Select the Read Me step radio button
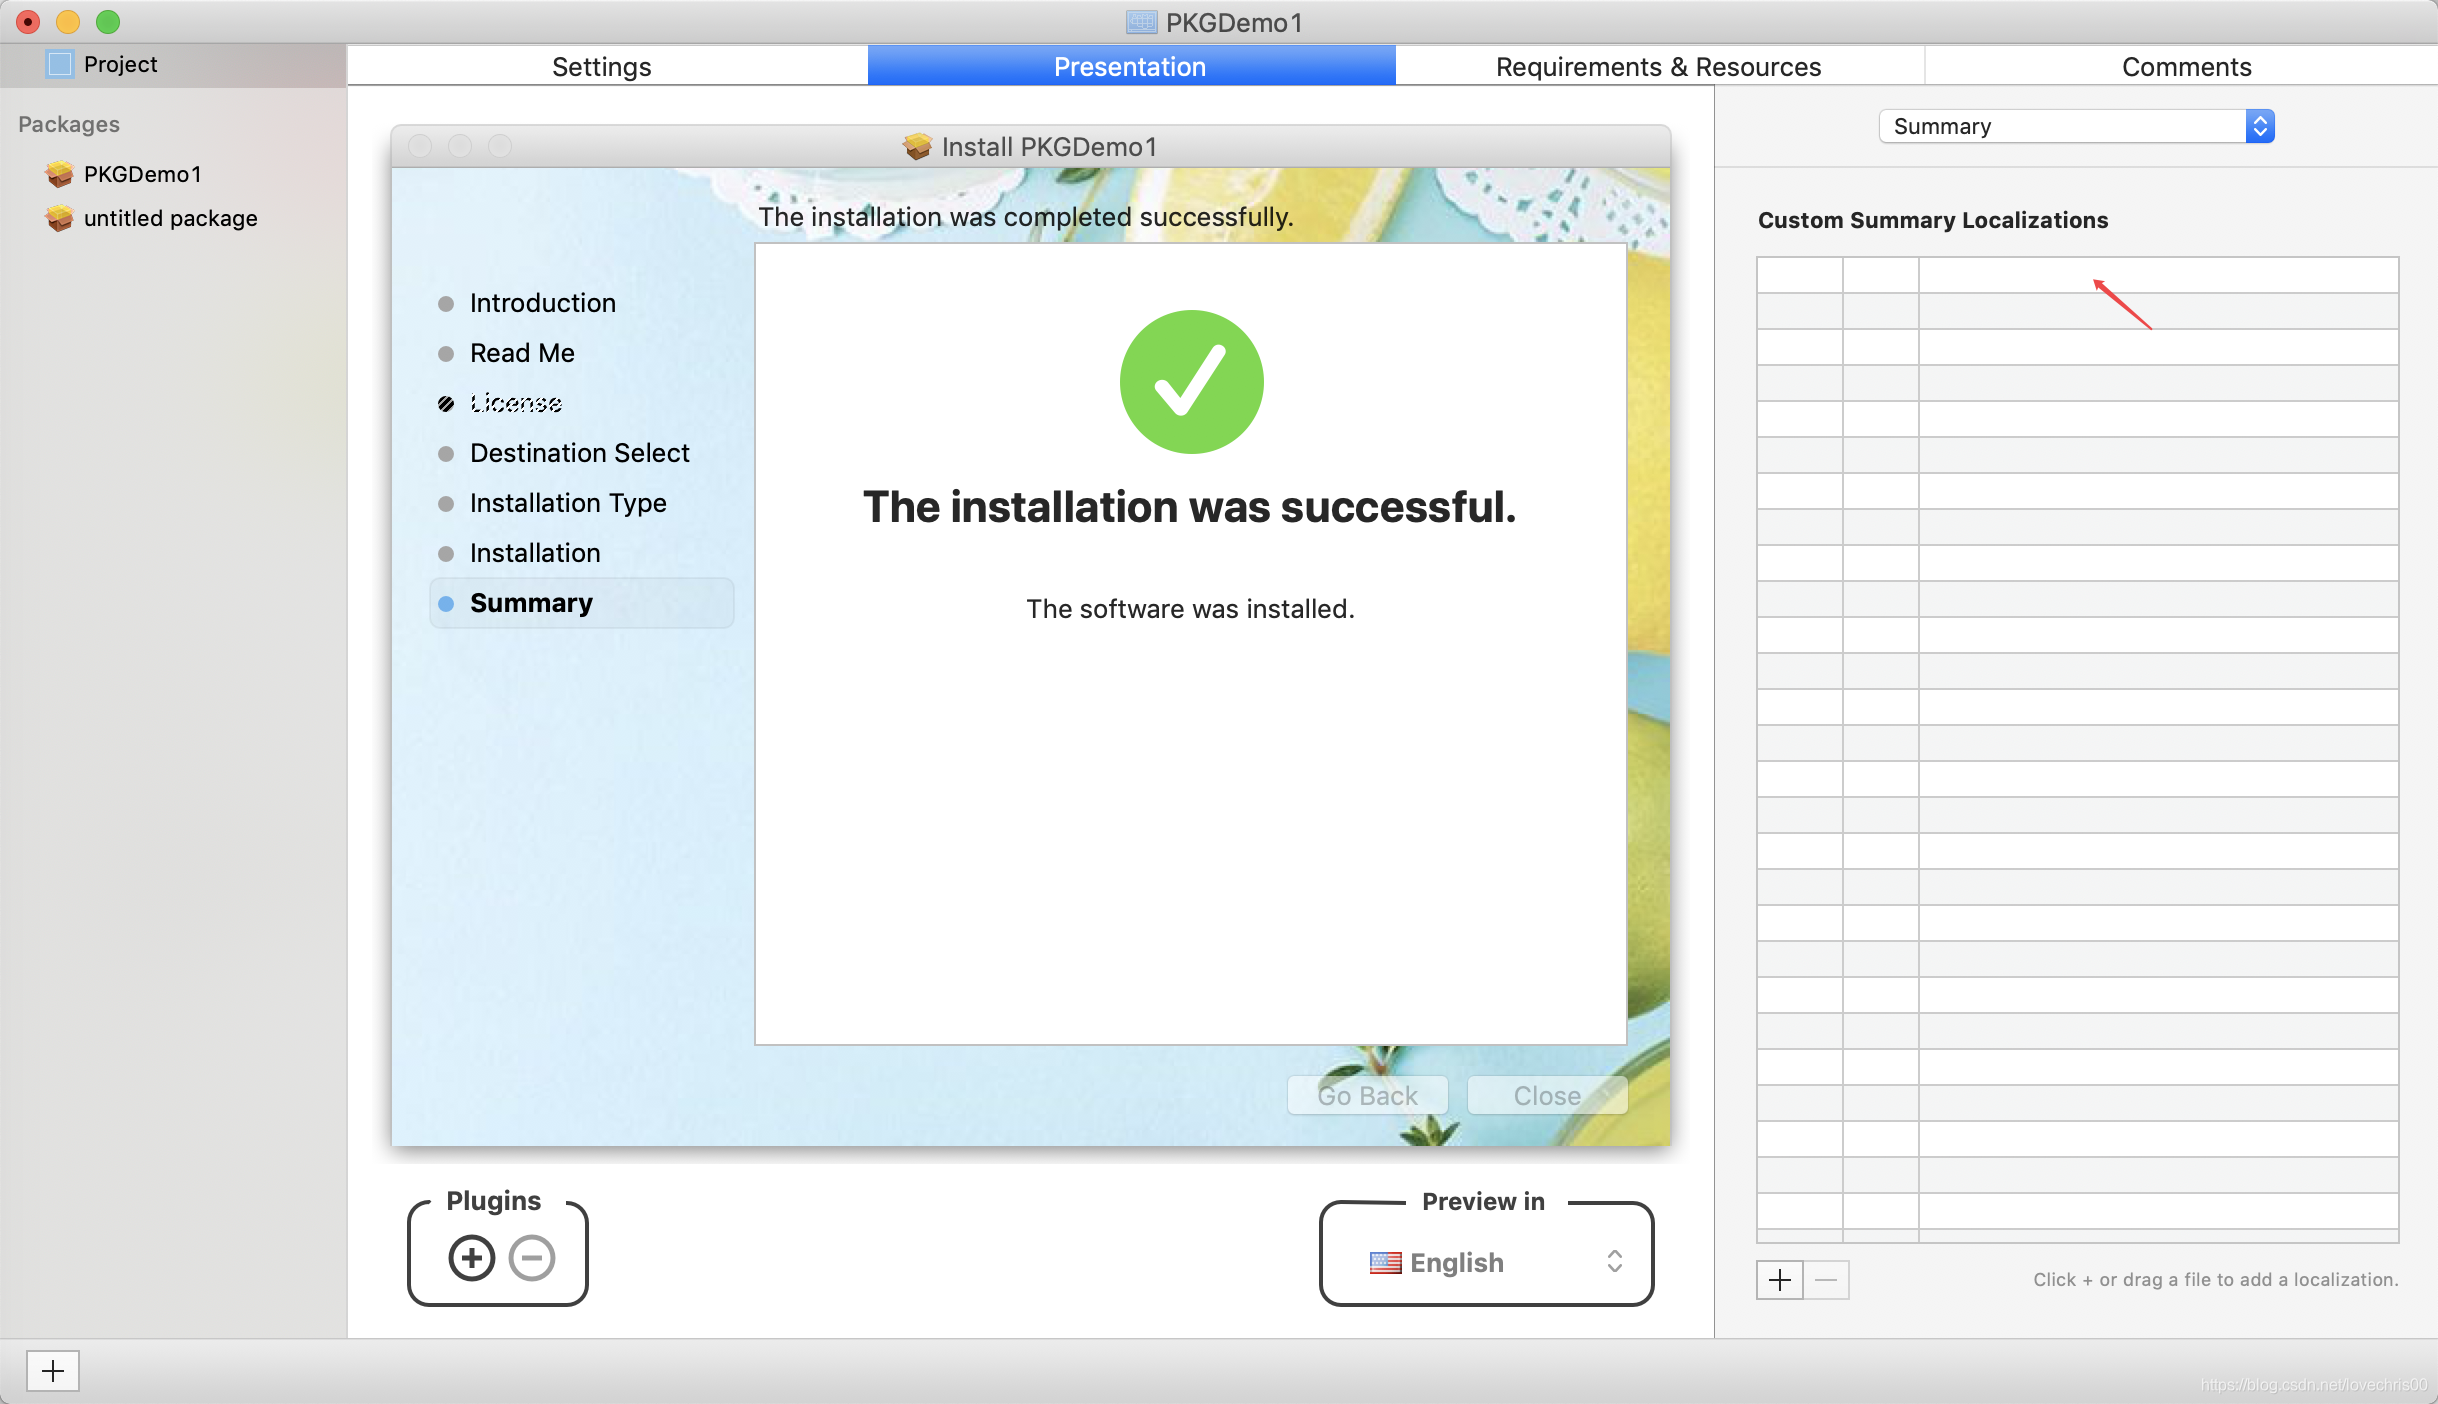The image size is (2438, 1404). tap(447, 354)
